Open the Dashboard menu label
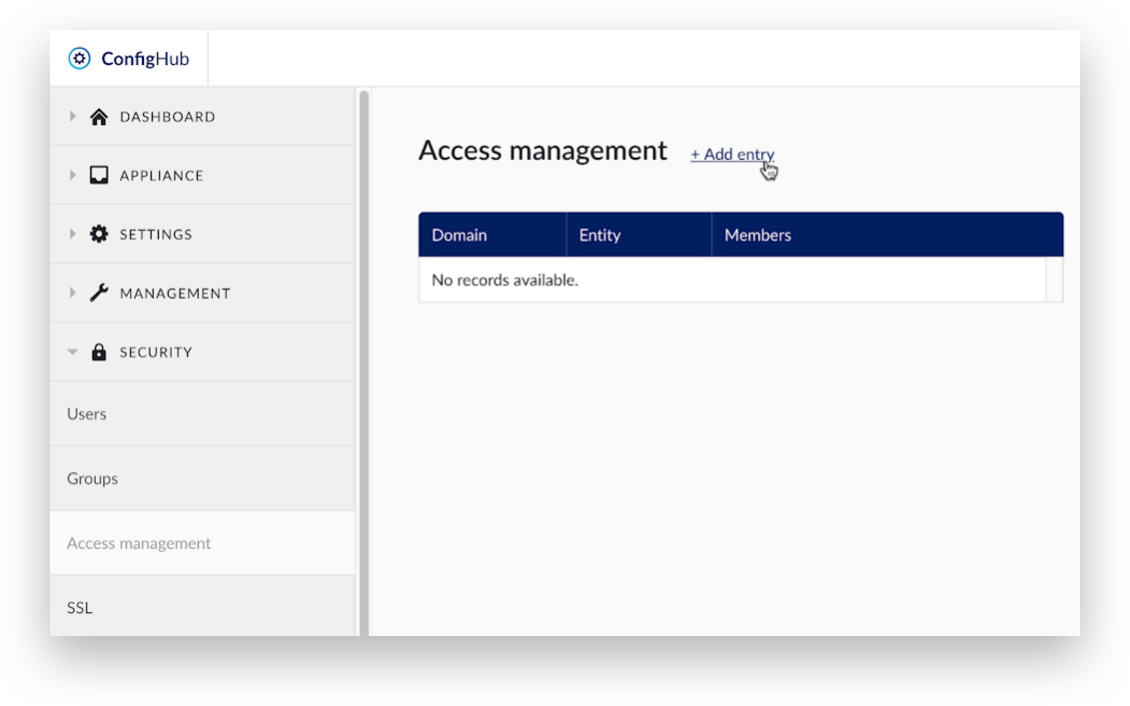1130x706 pixels. click(x=167, y=117)
